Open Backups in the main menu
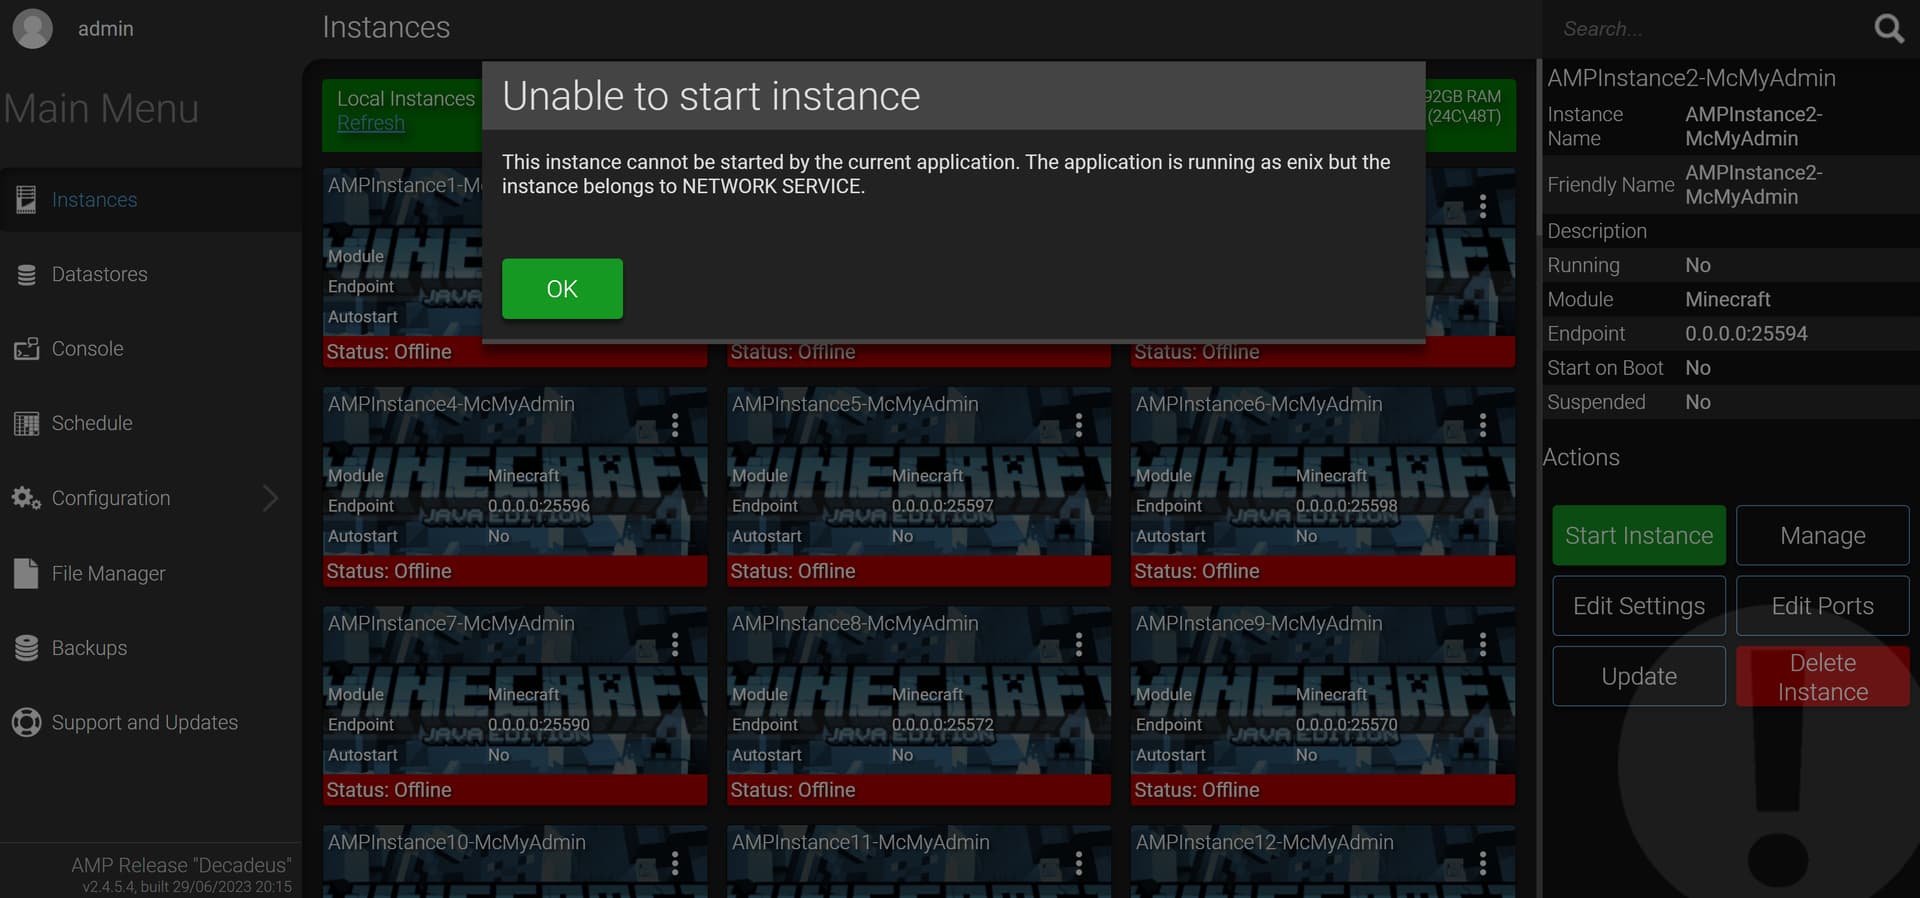 (x=151, y=648)
